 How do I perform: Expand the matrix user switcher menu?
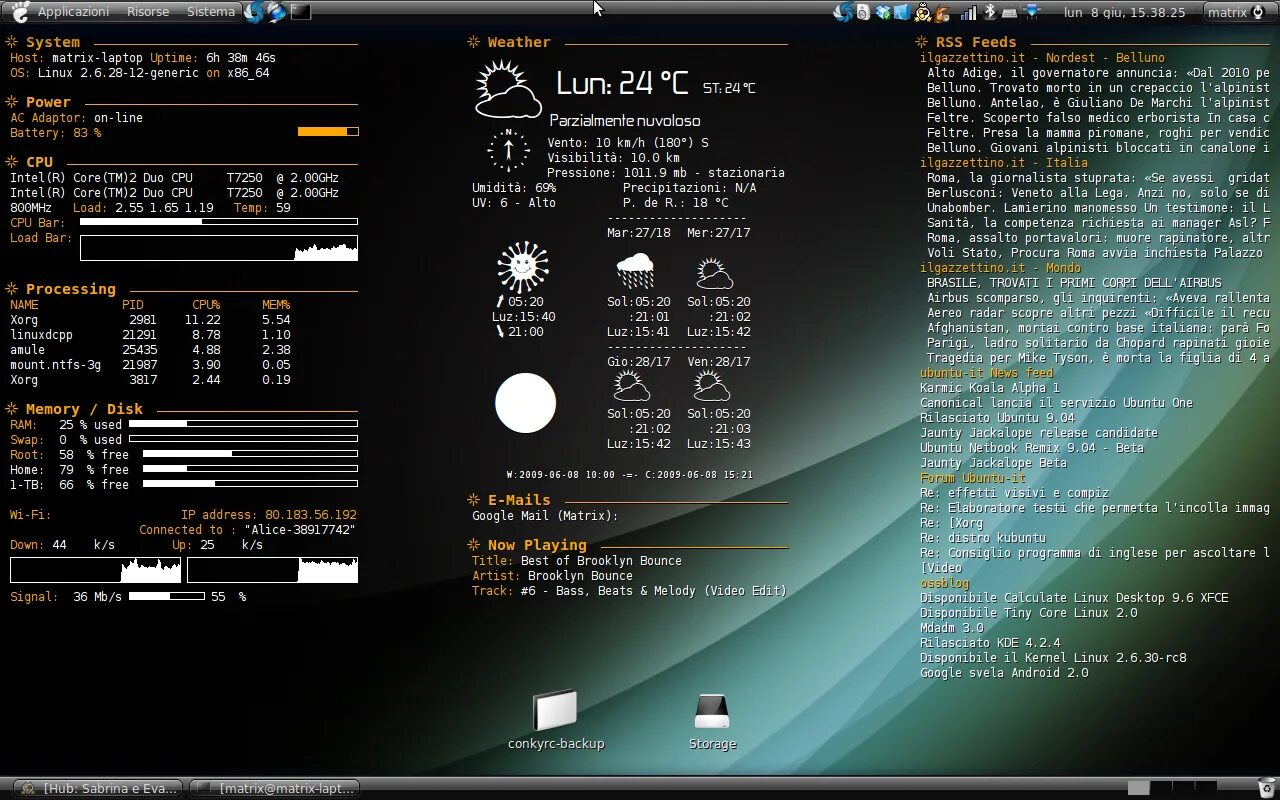[1236, 12]
